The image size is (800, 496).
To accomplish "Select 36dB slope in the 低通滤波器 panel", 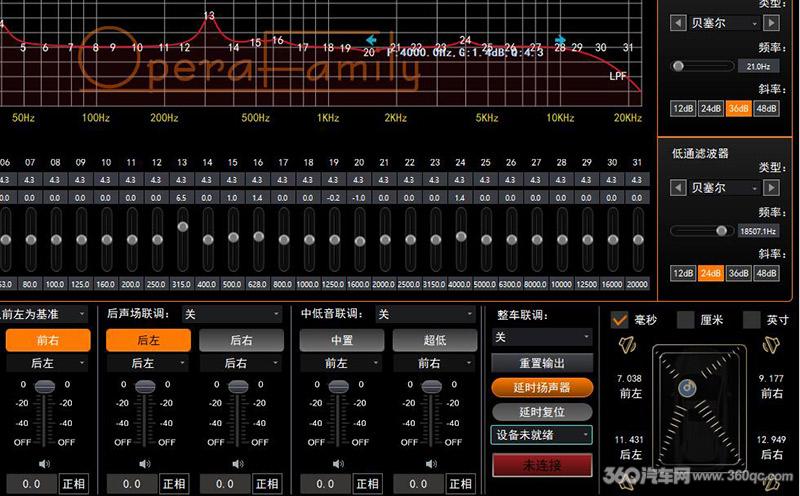I will click(738, 273).
